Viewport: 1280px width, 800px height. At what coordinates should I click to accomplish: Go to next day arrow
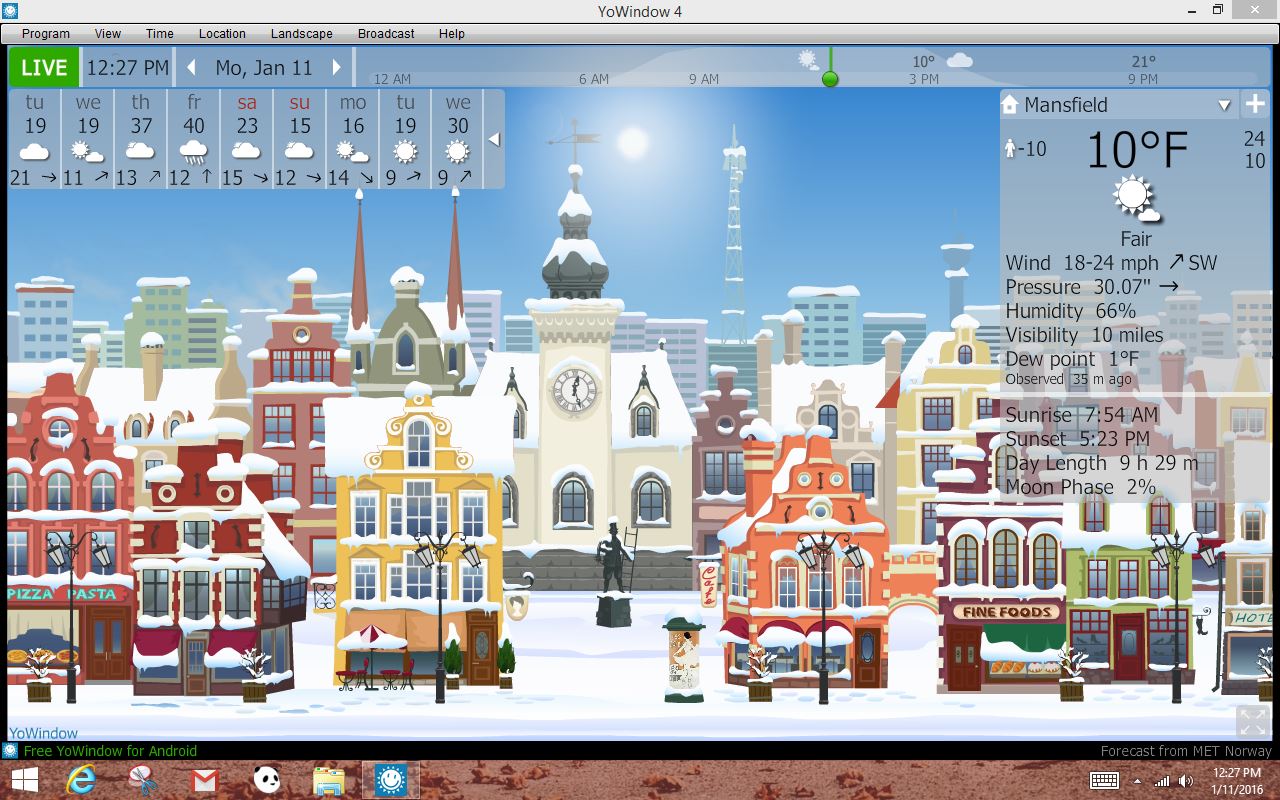tap(337, 68)
